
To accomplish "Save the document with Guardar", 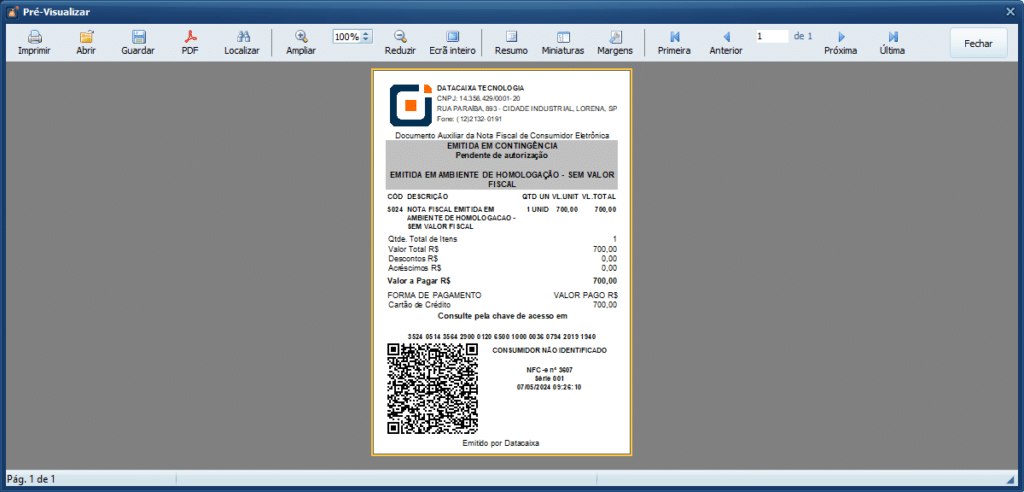I will coord(138,43).
